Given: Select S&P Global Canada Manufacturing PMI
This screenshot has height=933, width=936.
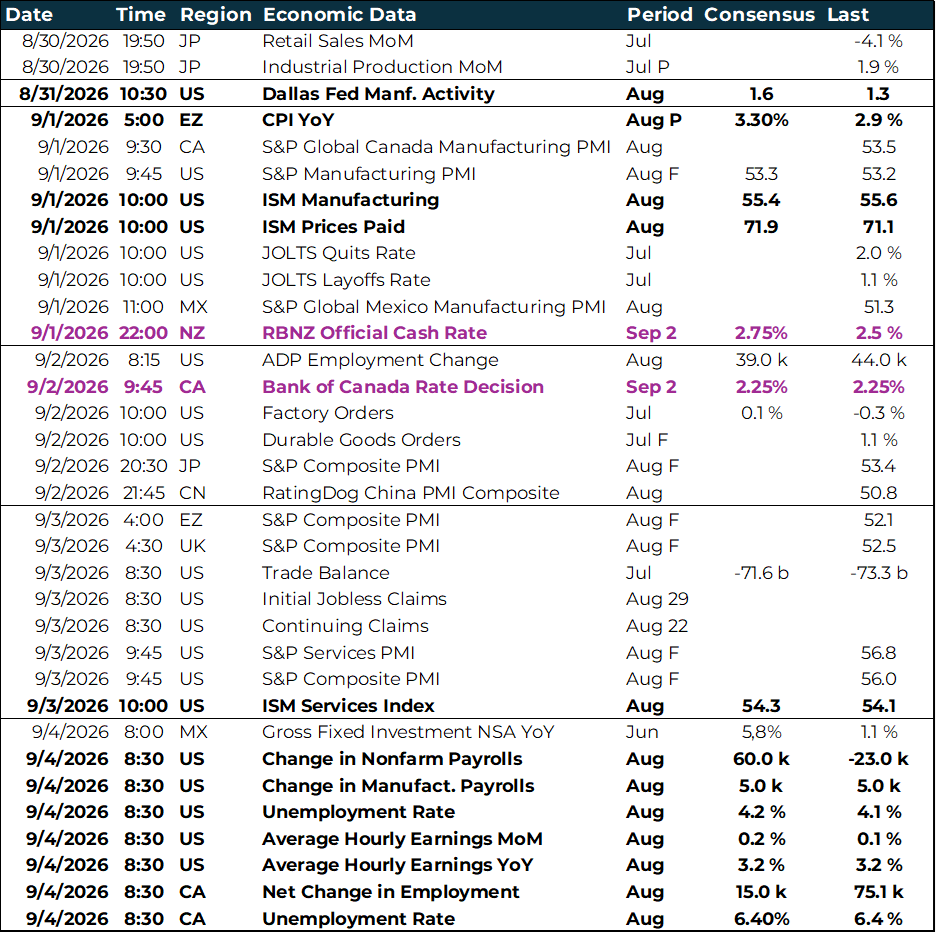Looking at the screenshot, I should 436,147.
